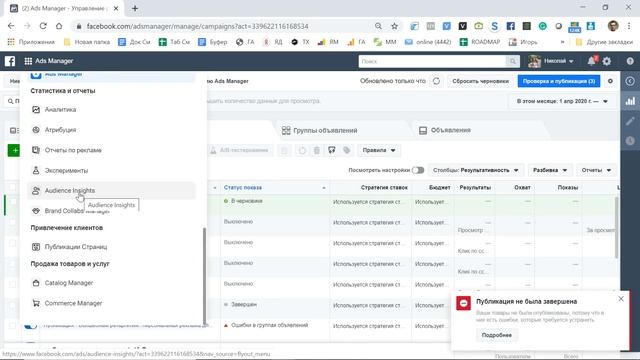Click the Бюджет column header

click(440, 188)
